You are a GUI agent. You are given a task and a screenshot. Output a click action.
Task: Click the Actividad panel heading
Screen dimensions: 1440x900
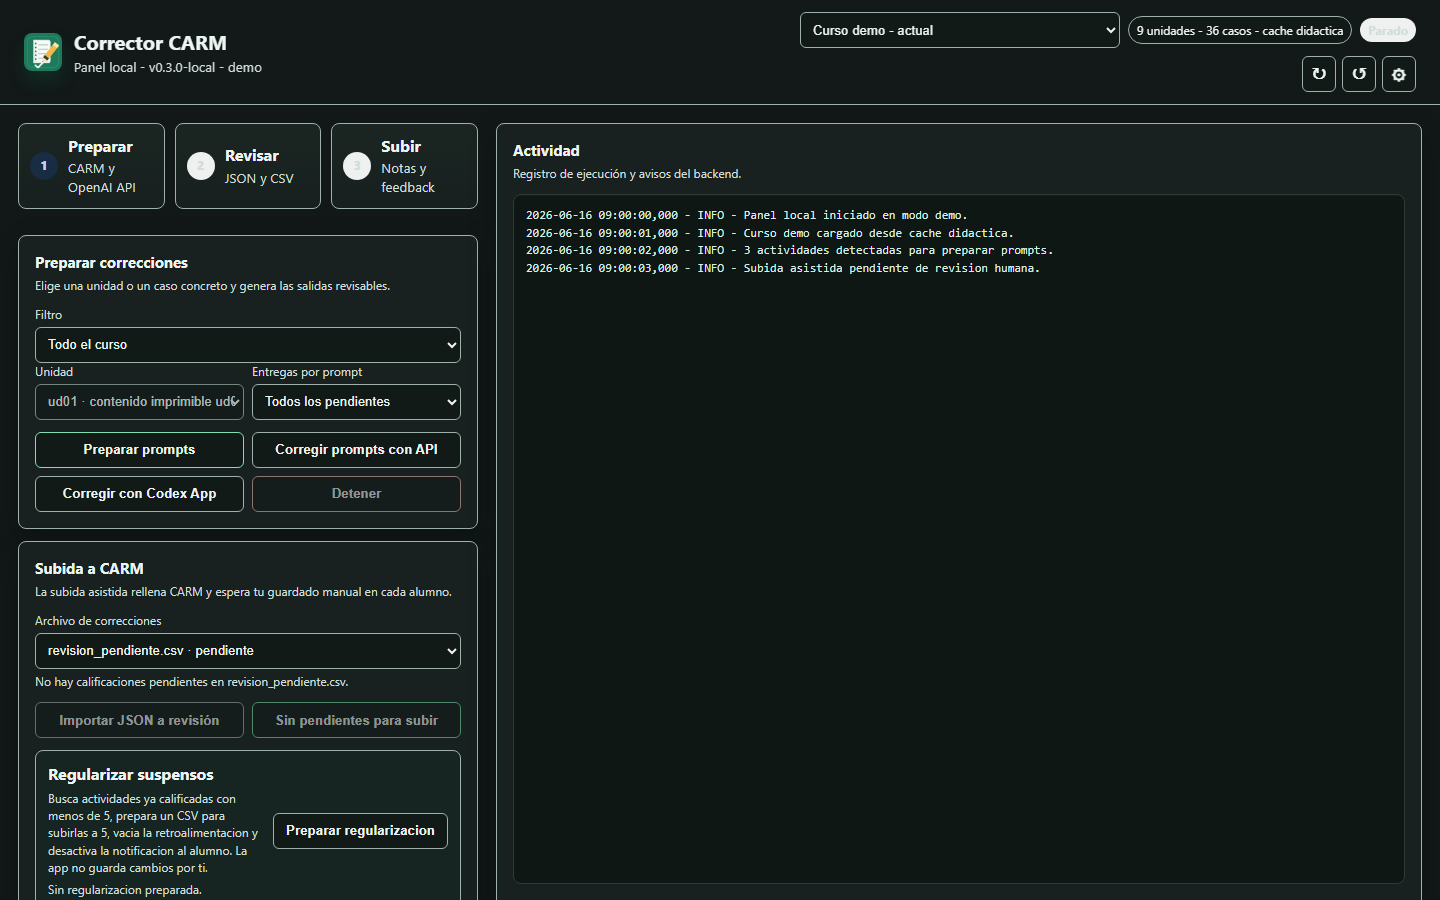pyautogui.click(x=546, y=151)
